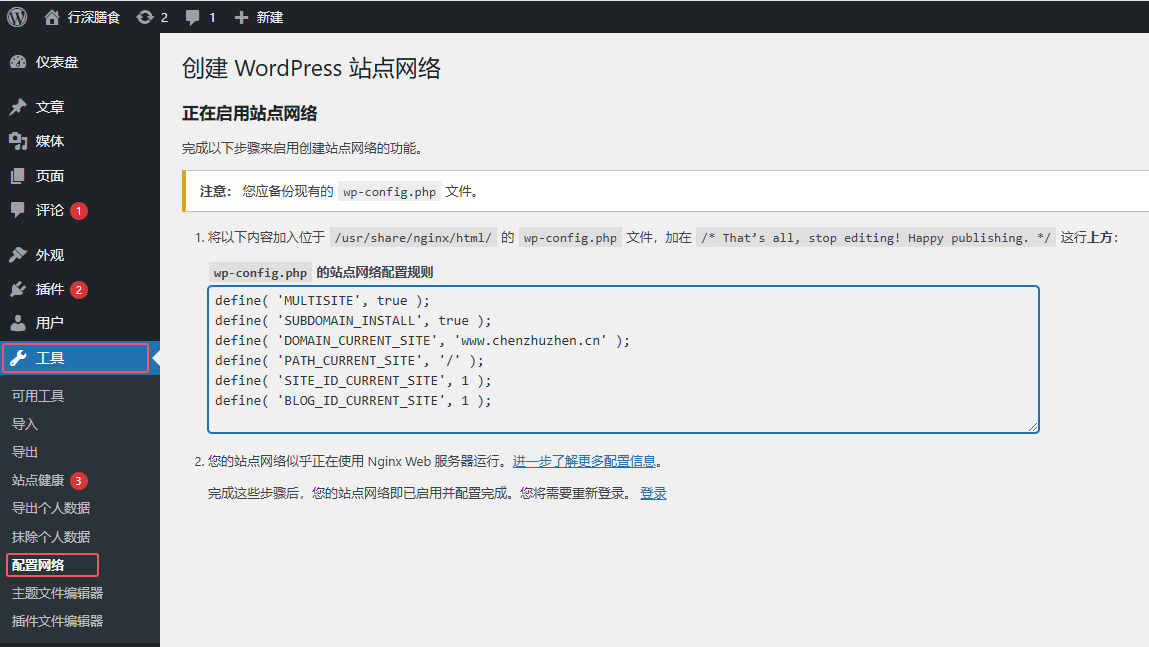The height and width of the screenshot is (647, 1149).
Task: Click the 媒体 media icon
Action: point(18,141)
